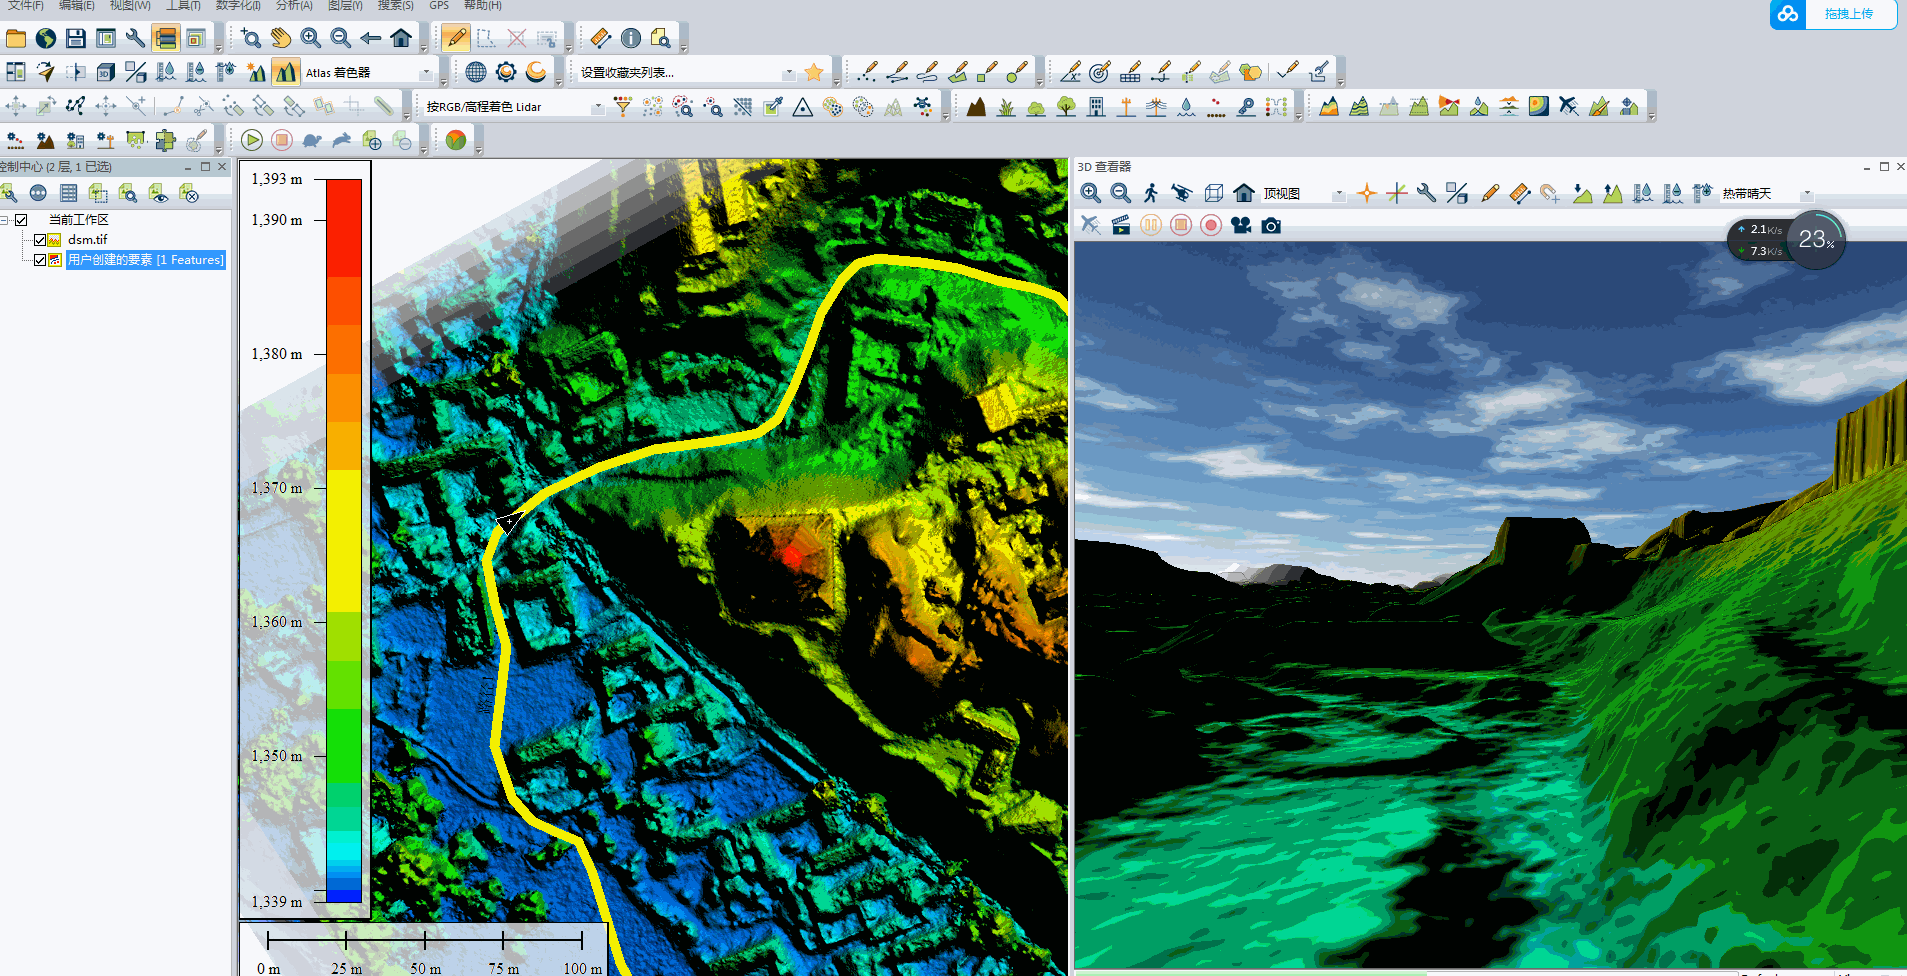The image size is (1907, 976).
Task: Click the Lidar filter funnel icon
Action: pyautogui.click(x=623, y=106)
